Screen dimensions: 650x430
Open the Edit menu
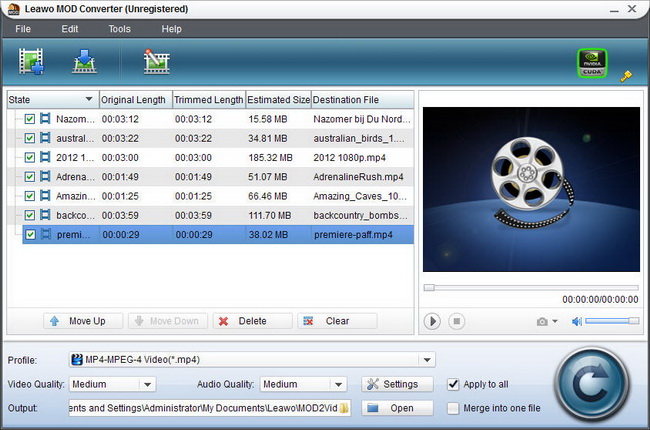point(70,29)
